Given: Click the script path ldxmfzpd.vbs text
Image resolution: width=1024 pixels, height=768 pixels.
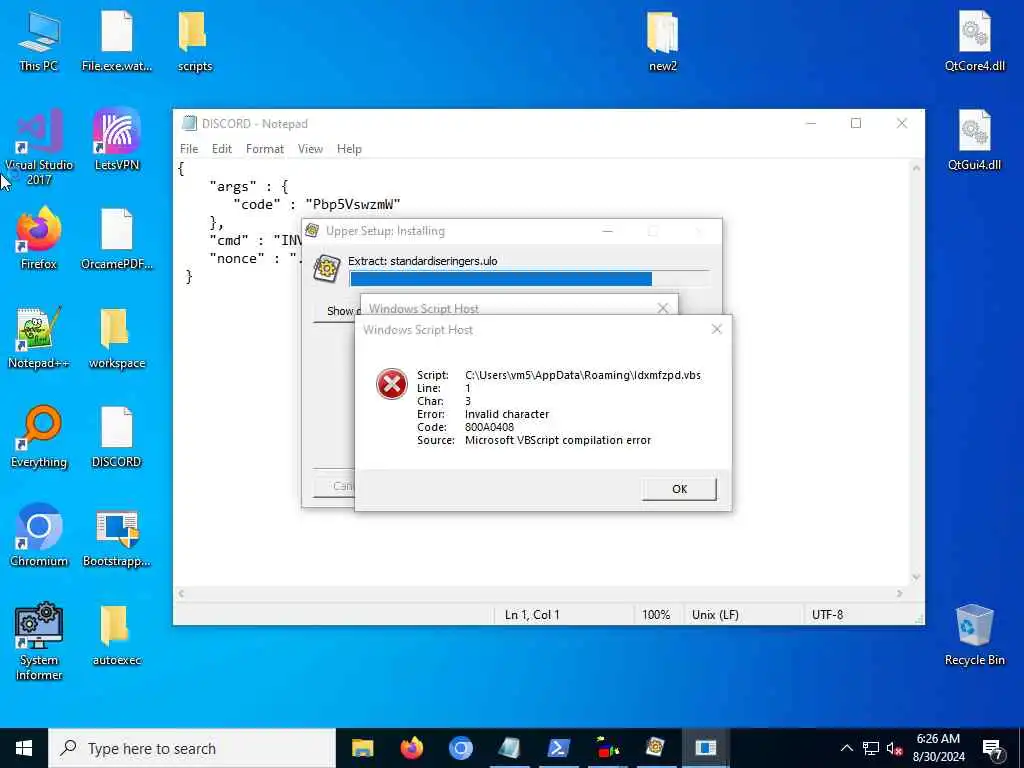Looking at the screenshot, I should pos(583,375).
